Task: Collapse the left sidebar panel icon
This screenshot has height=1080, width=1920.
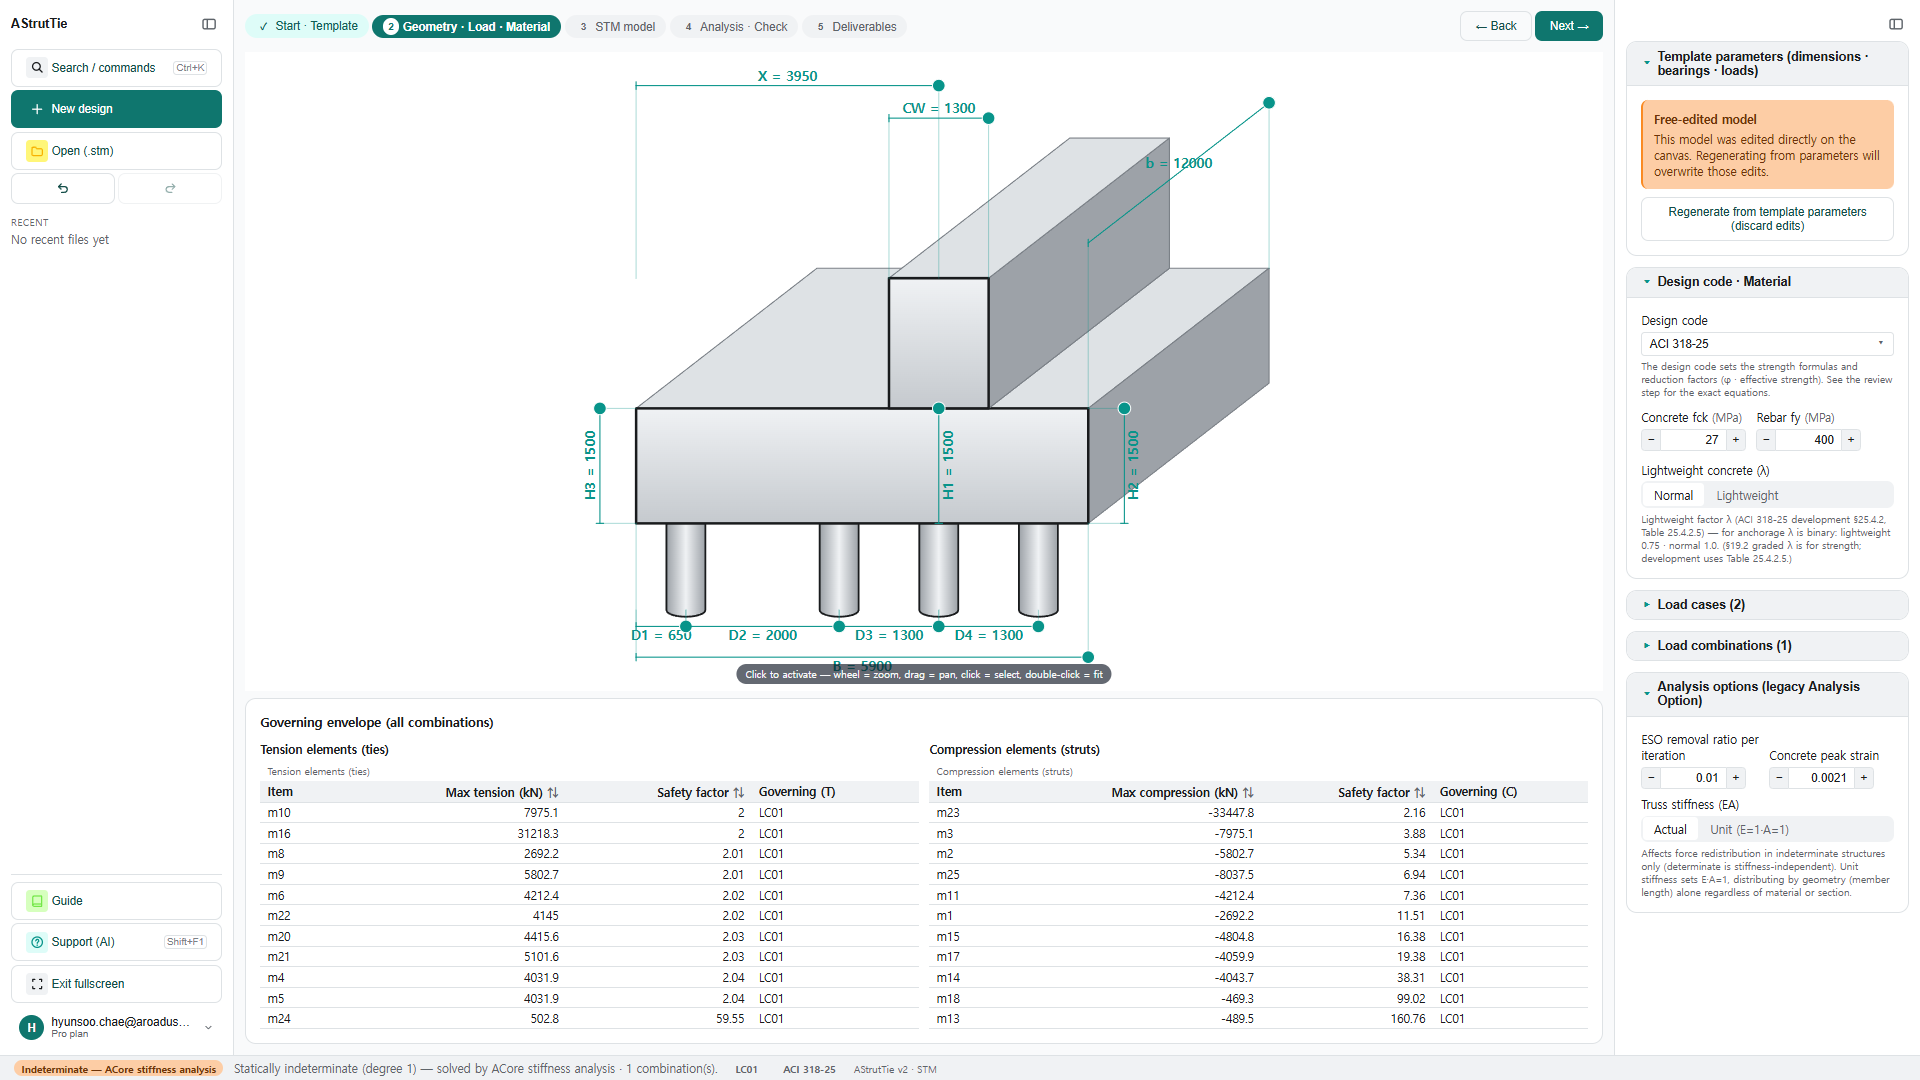Action: point(209,24)
